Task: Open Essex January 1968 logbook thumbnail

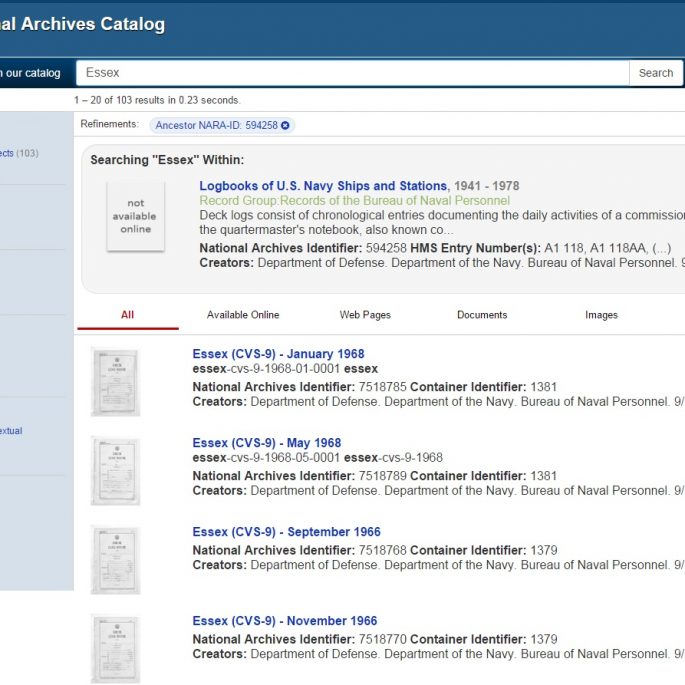Action: [x=115, y=381]
